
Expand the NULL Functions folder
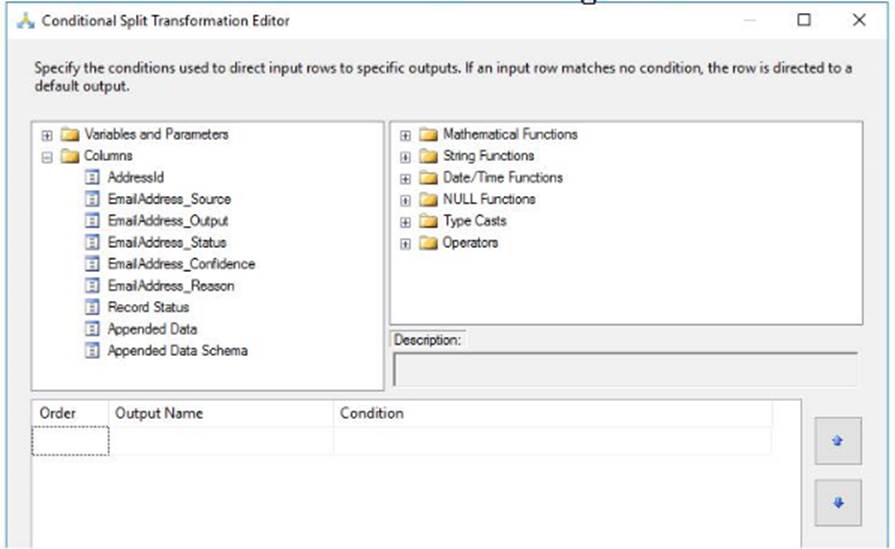tap(405, 199)
